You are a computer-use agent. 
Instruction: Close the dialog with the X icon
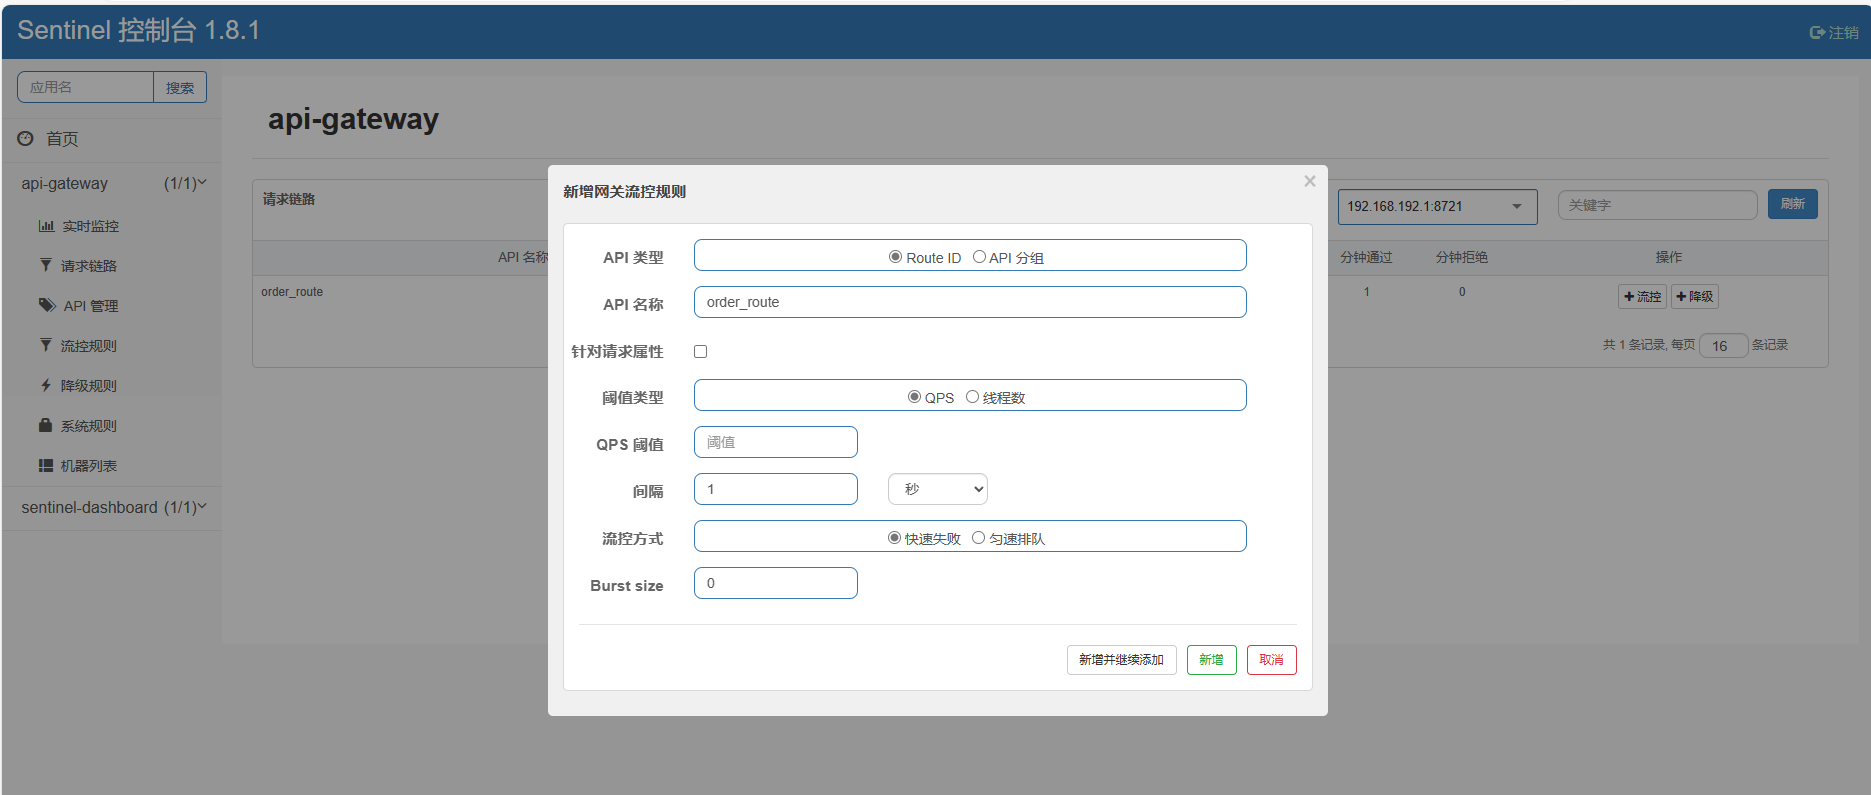coord(1309,181)
